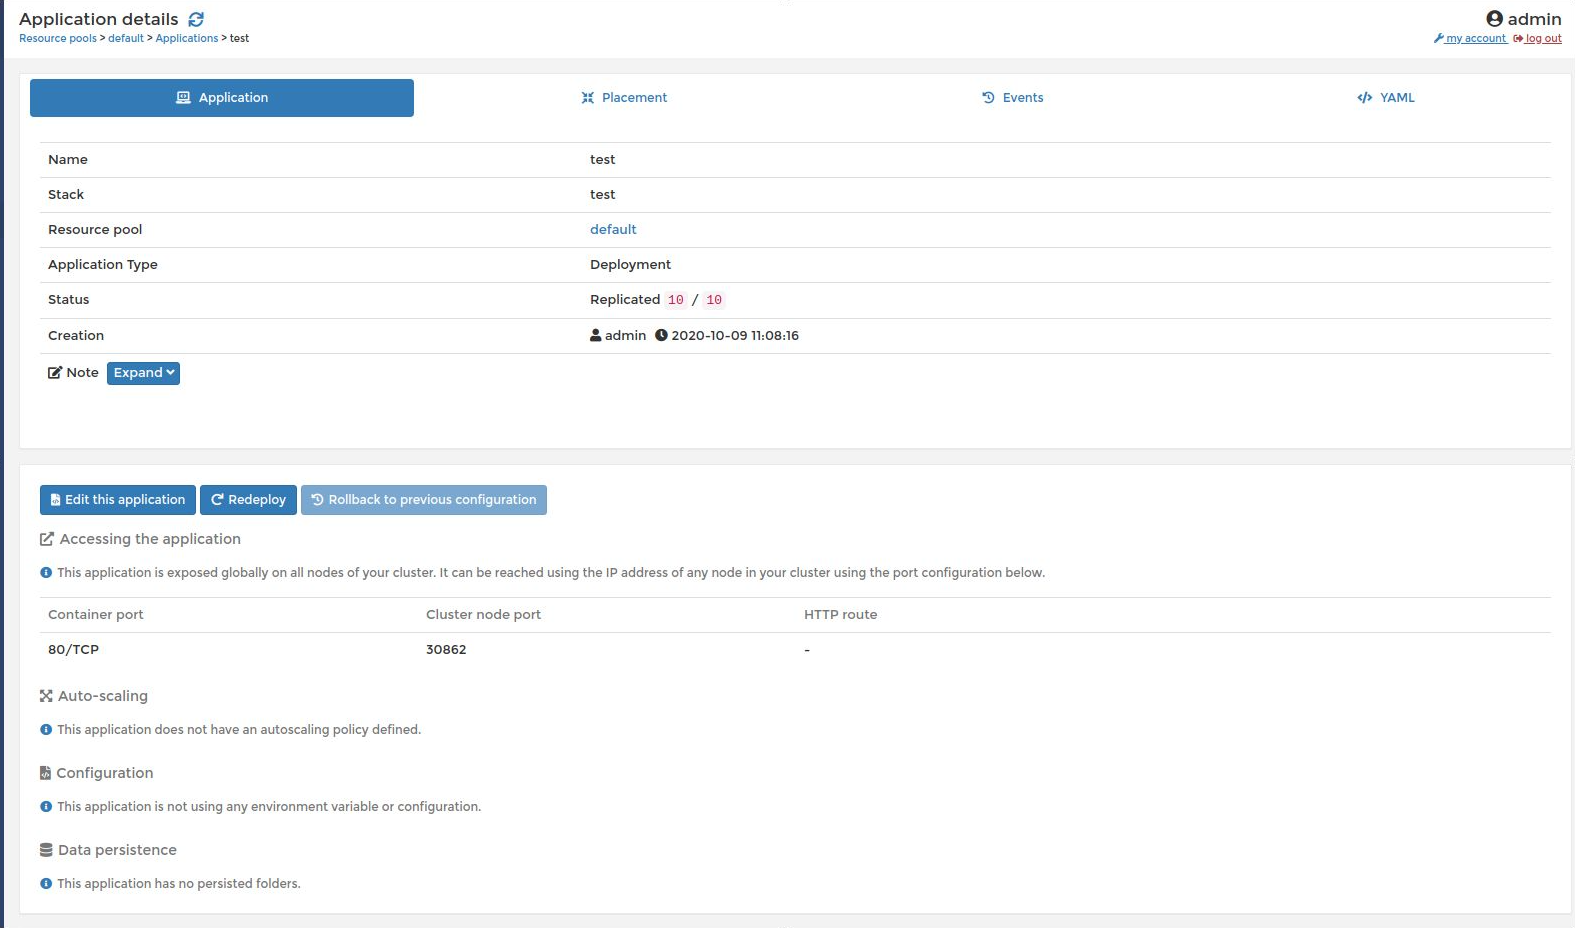The image size is (1575, 928).
Task: Click the log out arrow icon
Action: coord(1518,39)
